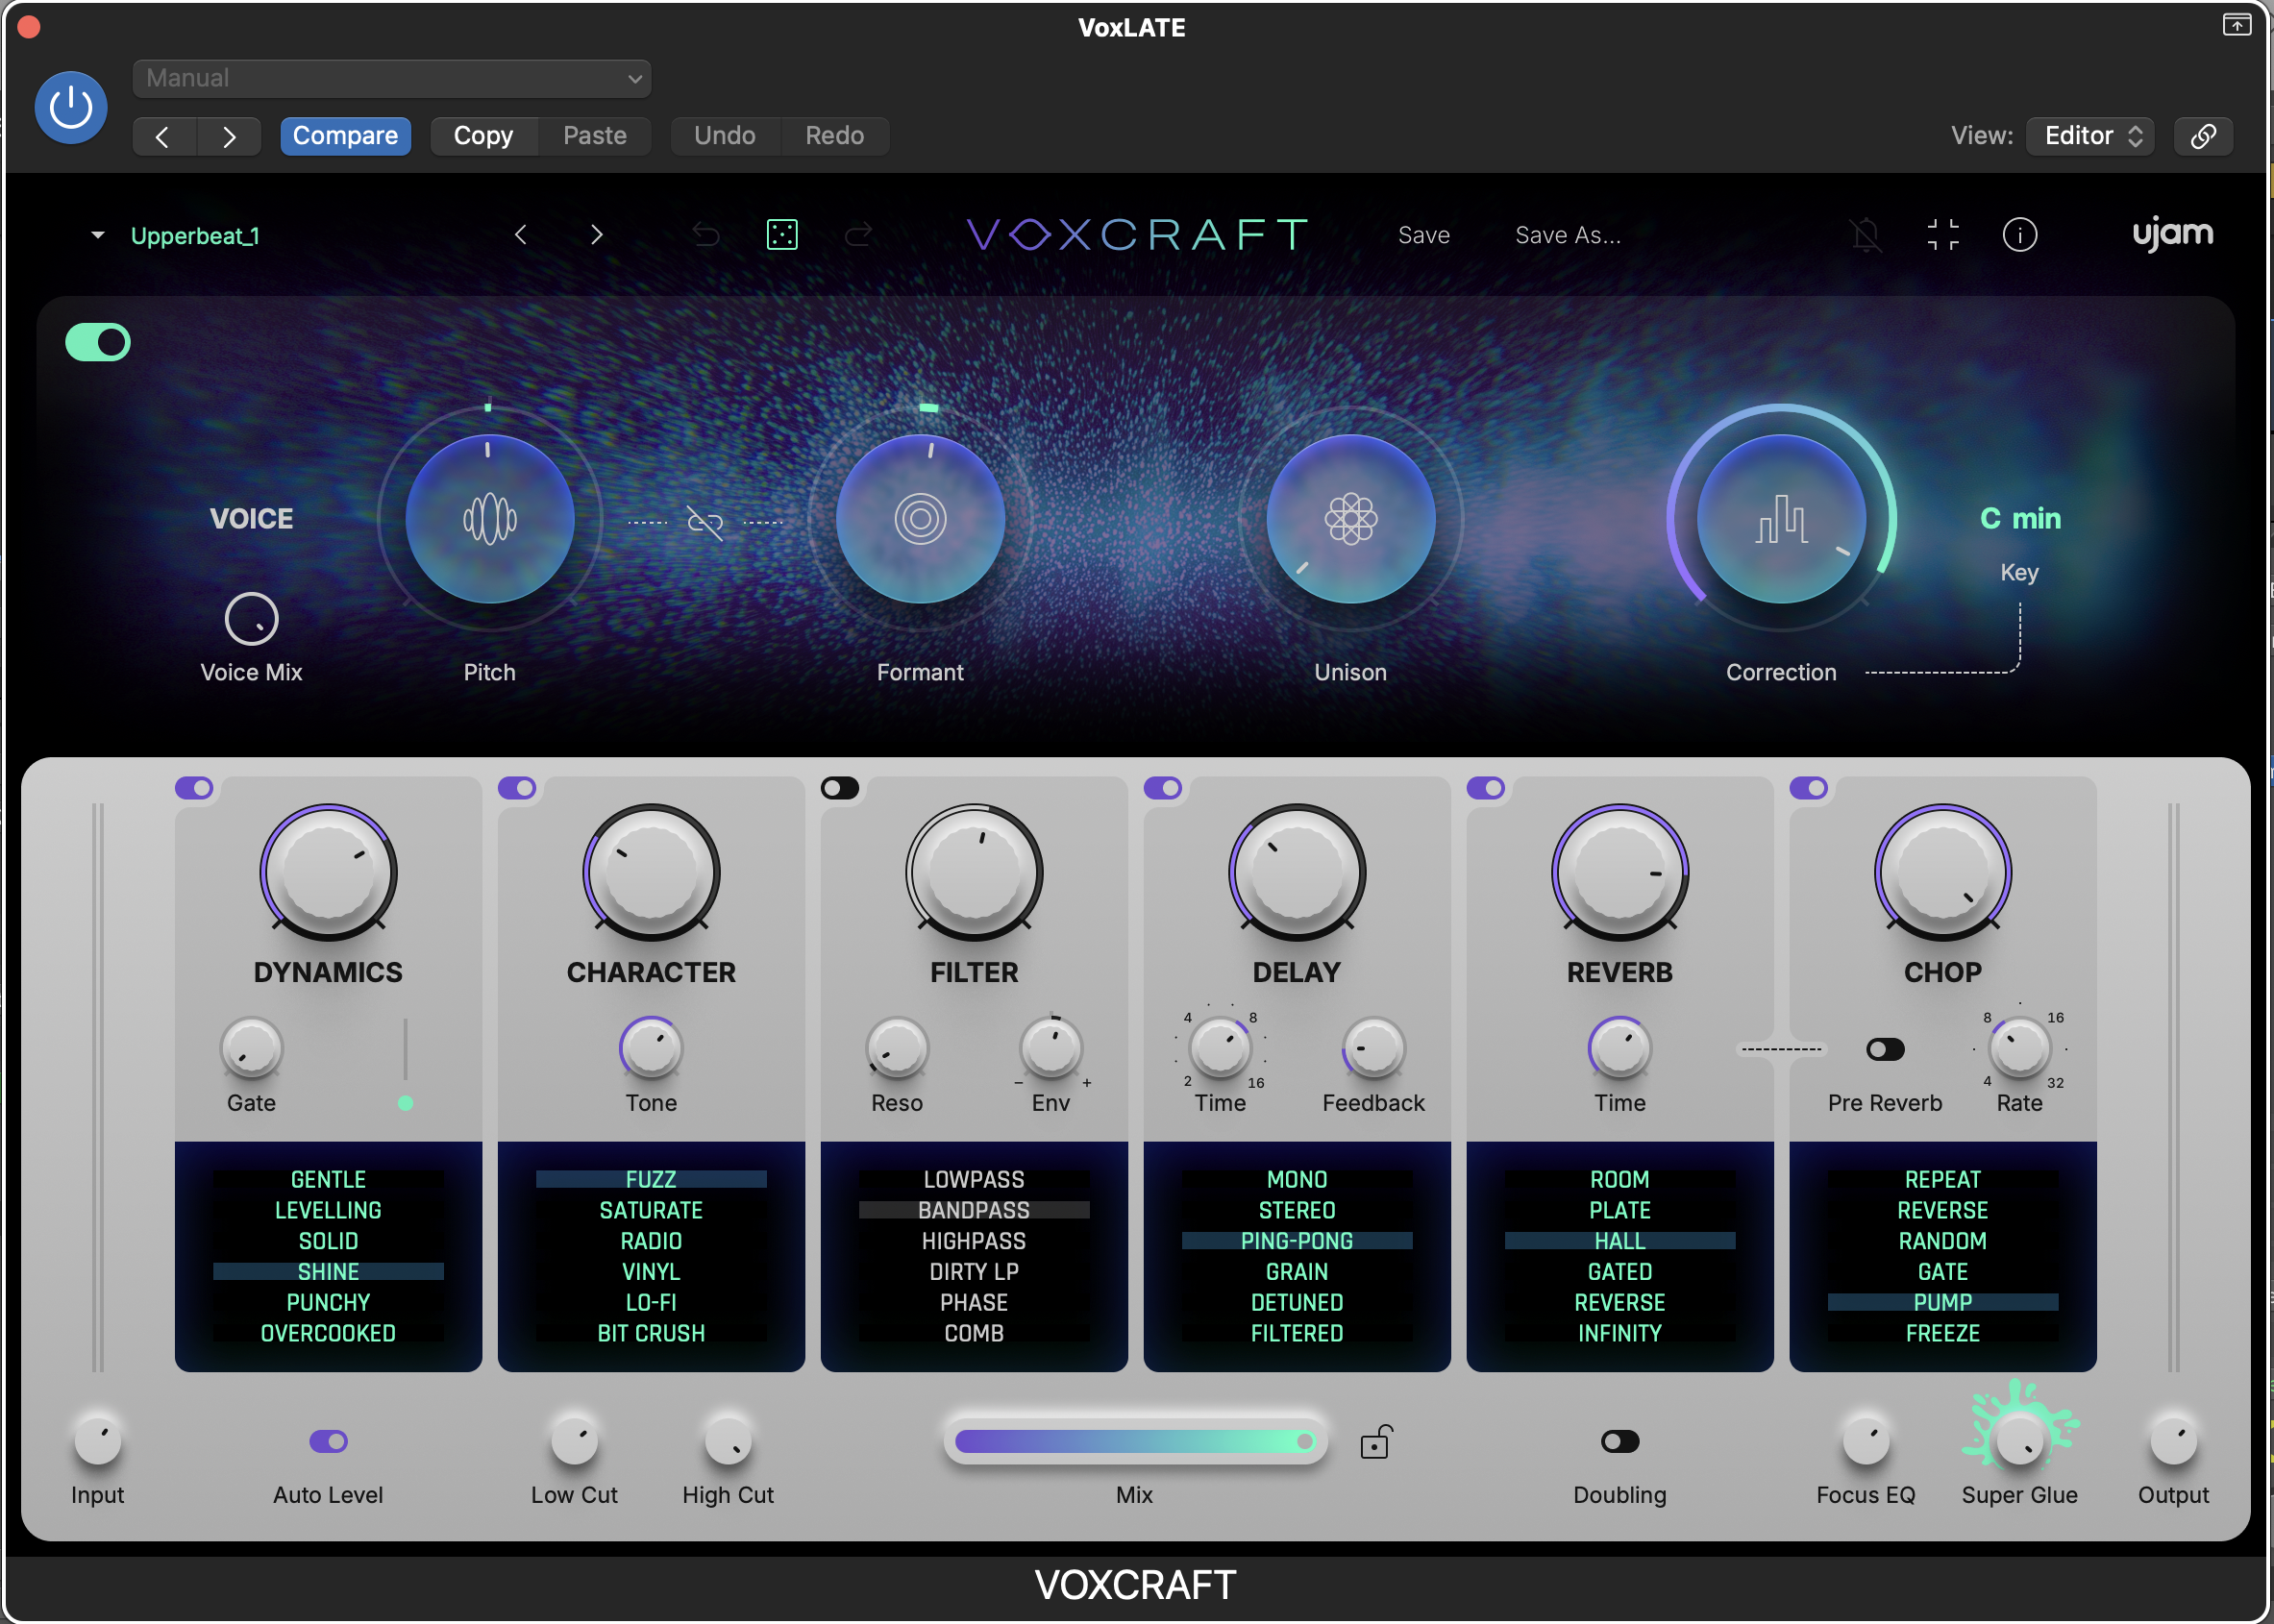Viewport: 2274px width, 1624px height.
Task: Disable the Delay module switch
Action: (x=1163, y=788)
